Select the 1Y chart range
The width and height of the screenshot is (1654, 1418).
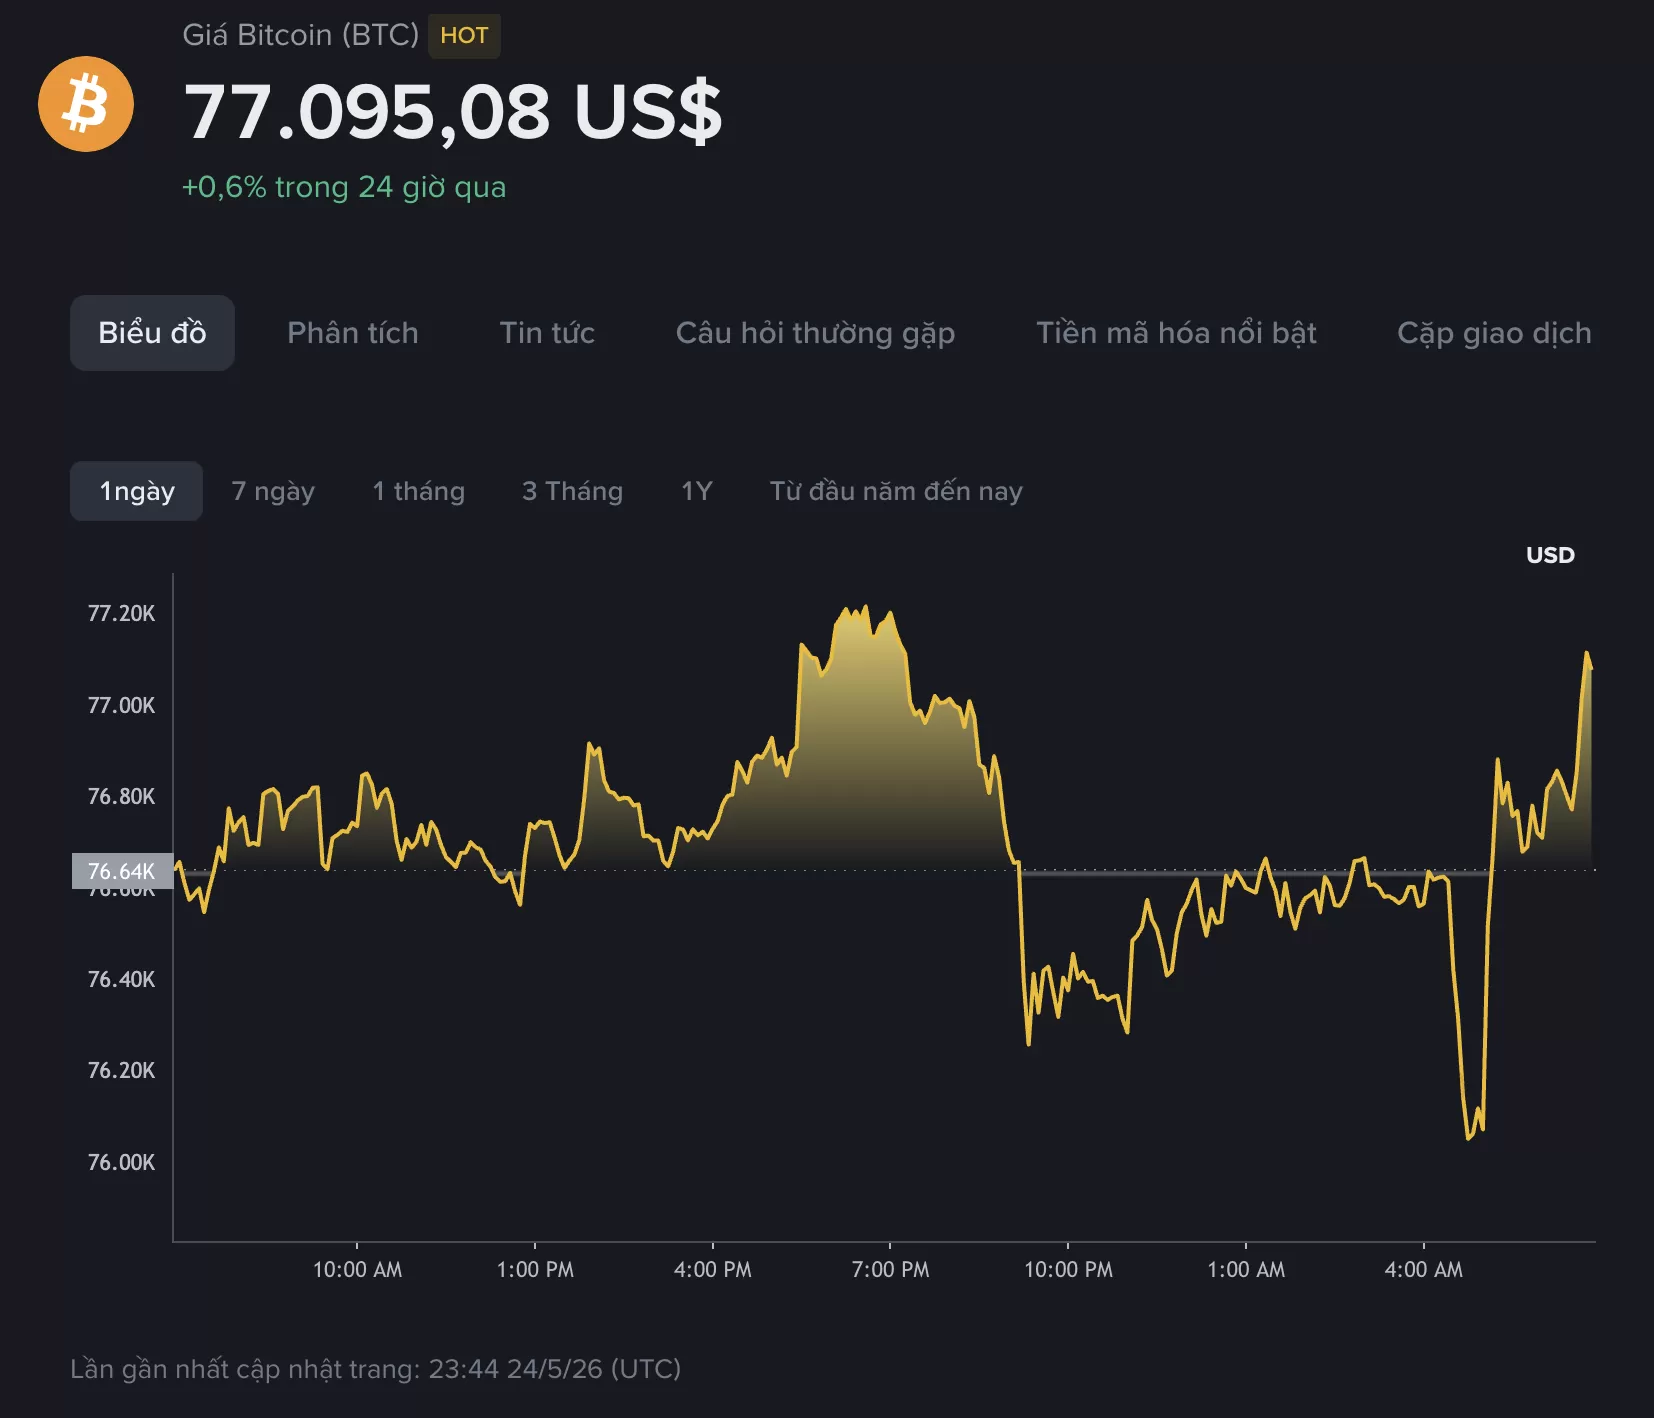tap(696, 491)
